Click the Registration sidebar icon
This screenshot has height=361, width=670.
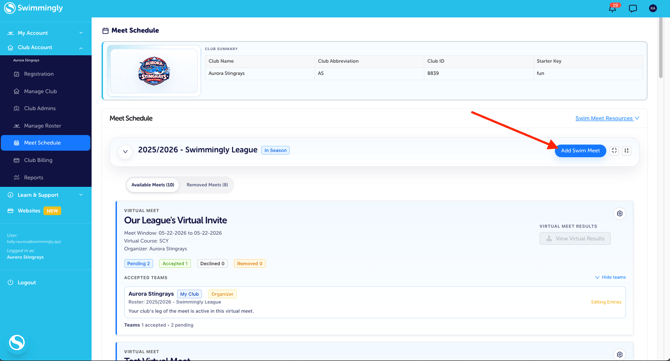(x=16, y=74)
